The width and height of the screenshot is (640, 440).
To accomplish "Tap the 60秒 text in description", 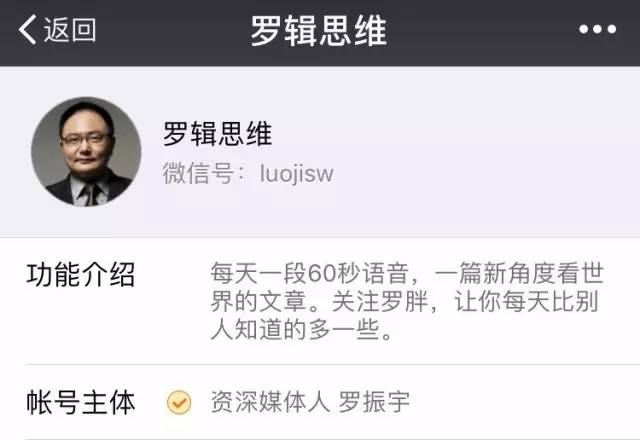I will [x=335, y=273].
